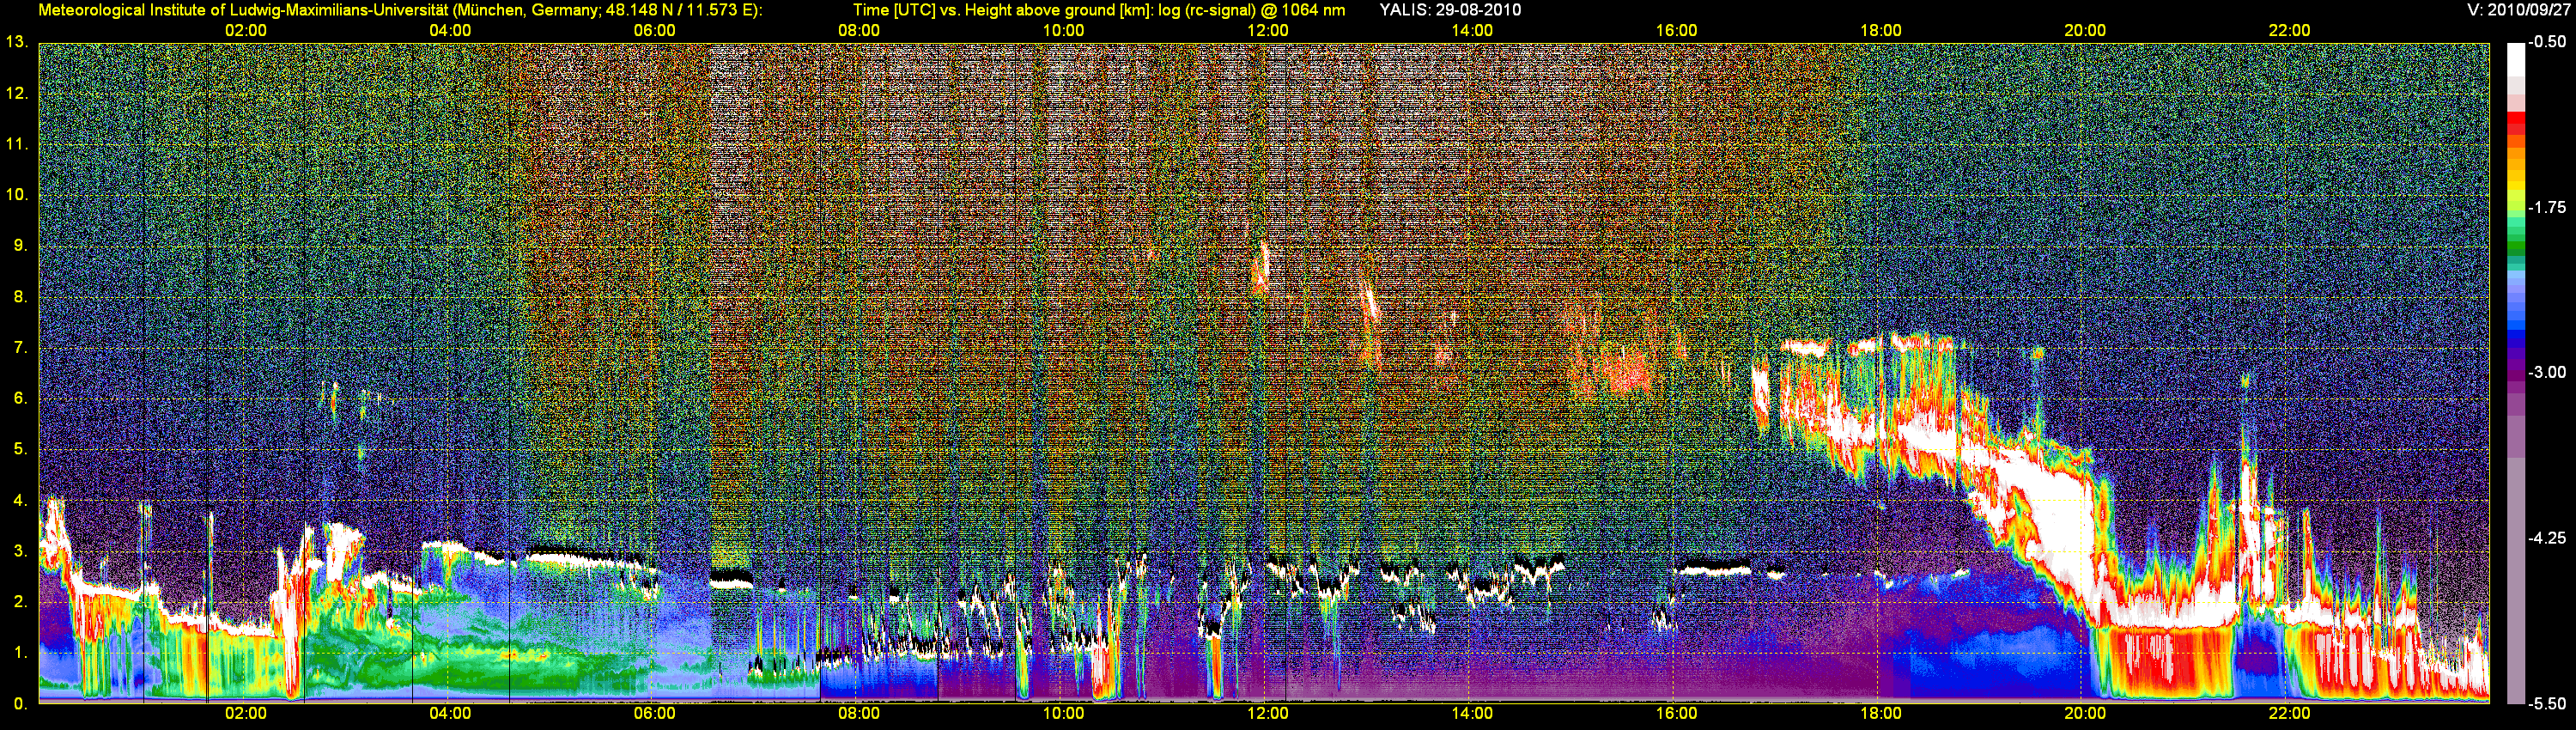Click the 18:00 label on the top time axis
Screen dimensions: 2576x730
[x=1880, y=30]
